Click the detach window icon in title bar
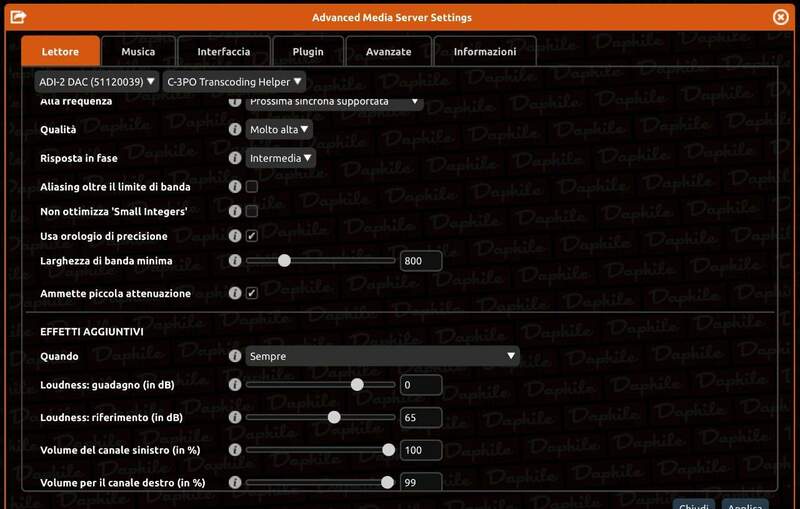The width and height of the screenshot is (800, 509). (x=18, y=17)
